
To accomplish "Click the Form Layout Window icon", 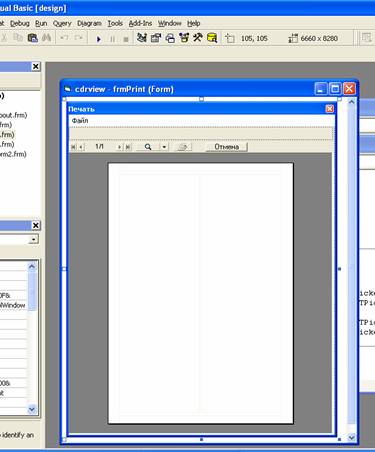I will [170, 38].
